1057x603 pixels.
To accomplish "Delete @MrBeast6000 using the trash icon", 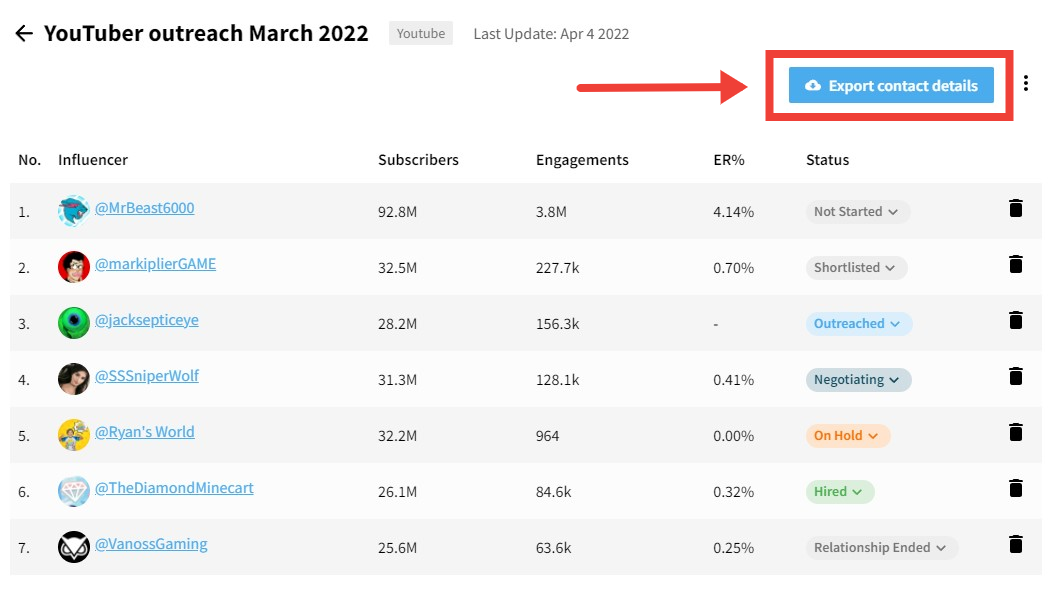I will tap(1016, 209).
